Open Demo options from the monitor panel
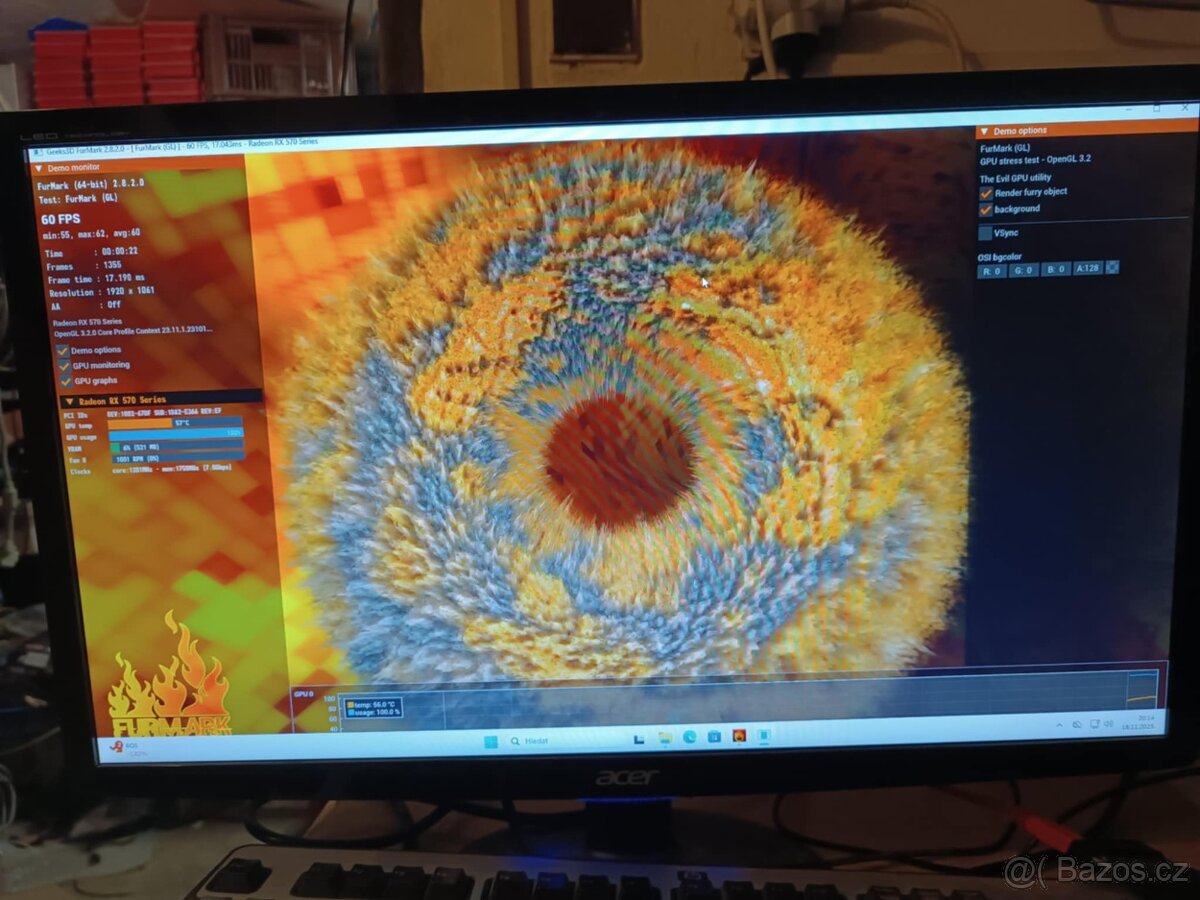 [x=64, y=350]
